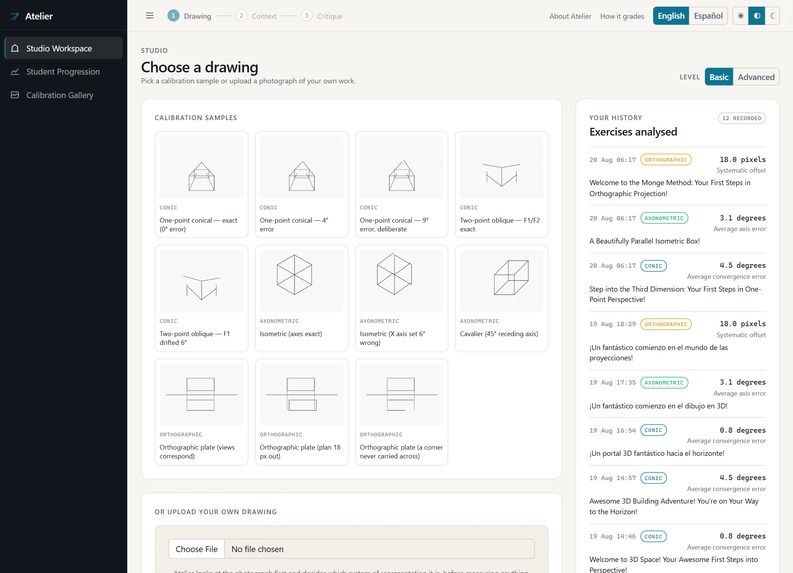Click Axonometric tag on 19 Aug 17:35 entry
This screenshot has height=573, width=793.
click(664, 382)
